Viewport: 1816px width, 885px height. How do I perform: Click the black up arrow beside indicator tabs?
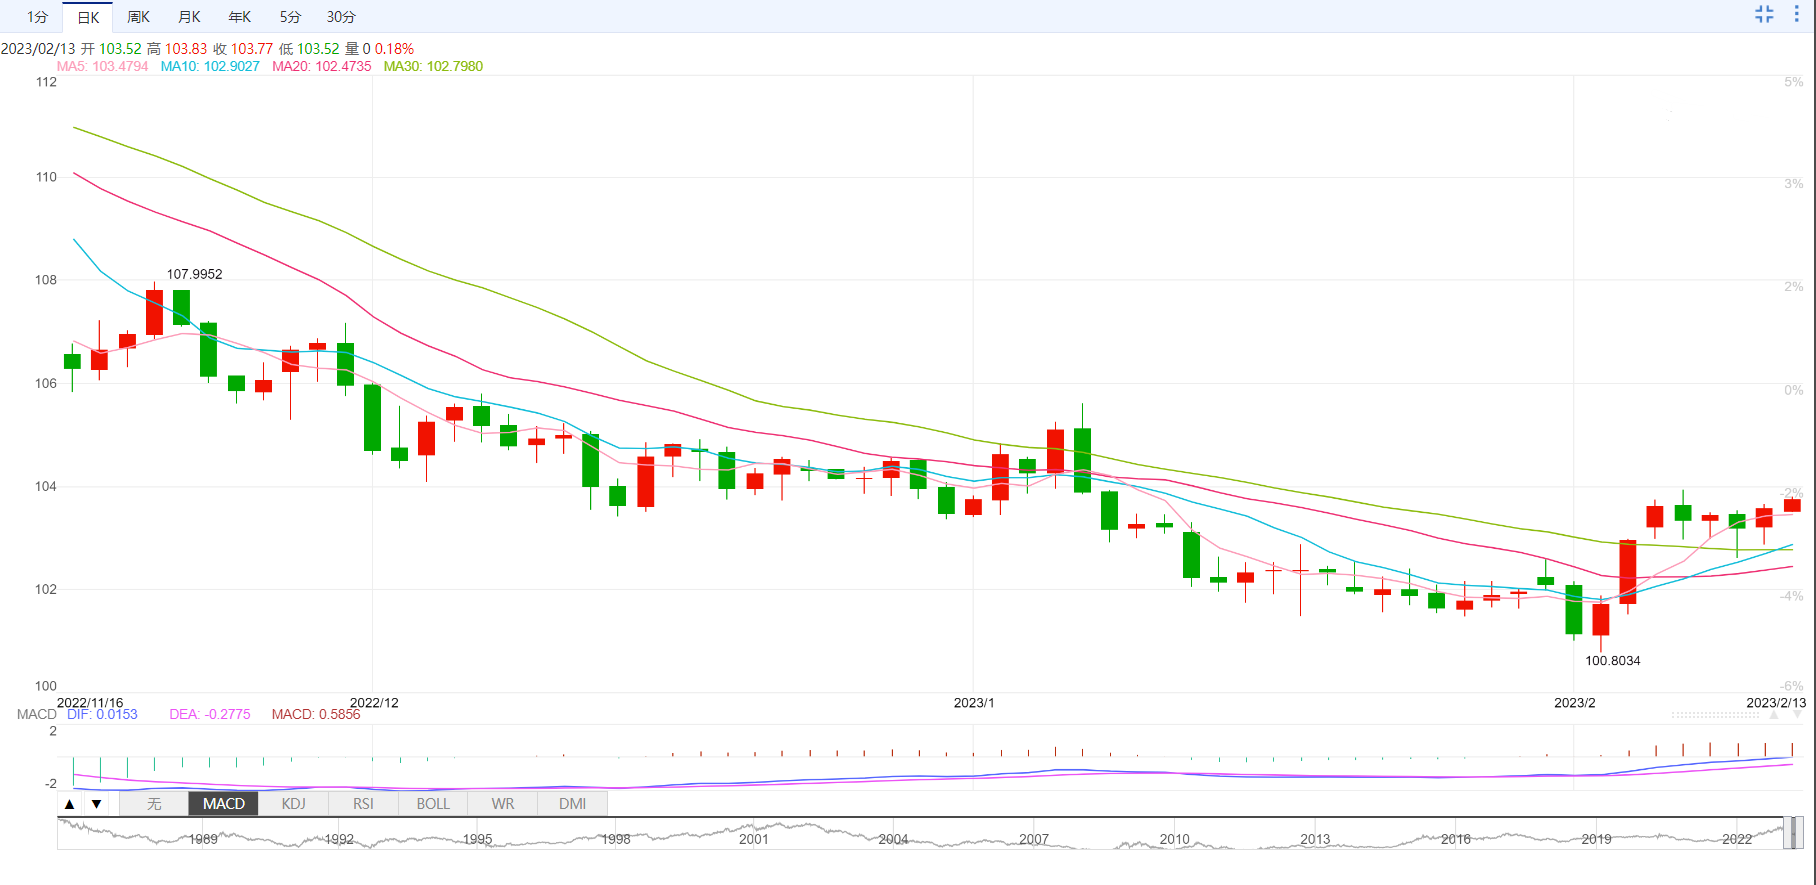(x=69, y=804)
